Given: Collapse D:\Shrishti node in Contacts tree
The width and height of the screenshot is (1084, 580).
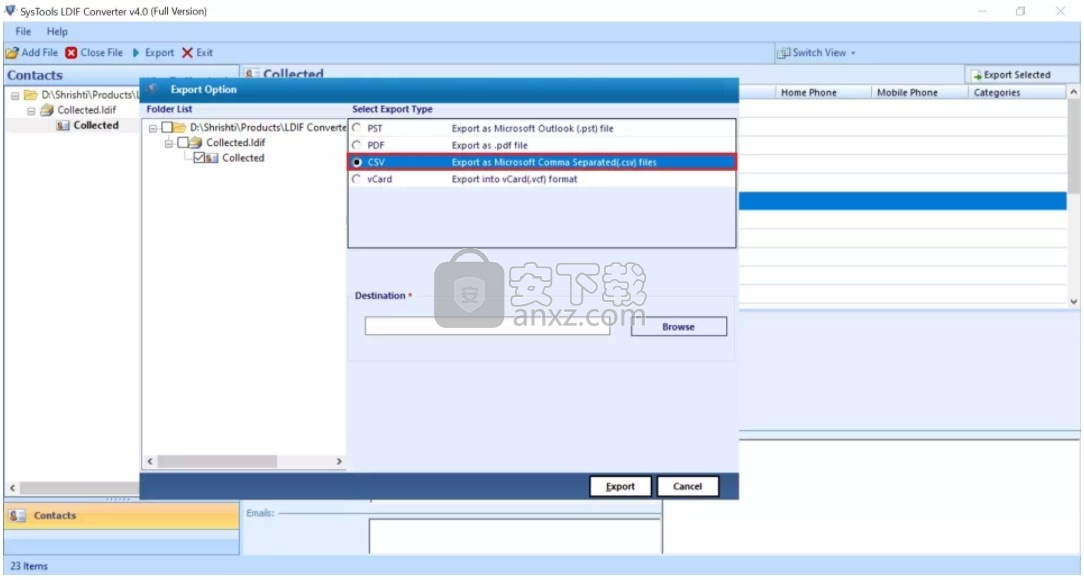Looking at the screenshot, I should 15,95.
